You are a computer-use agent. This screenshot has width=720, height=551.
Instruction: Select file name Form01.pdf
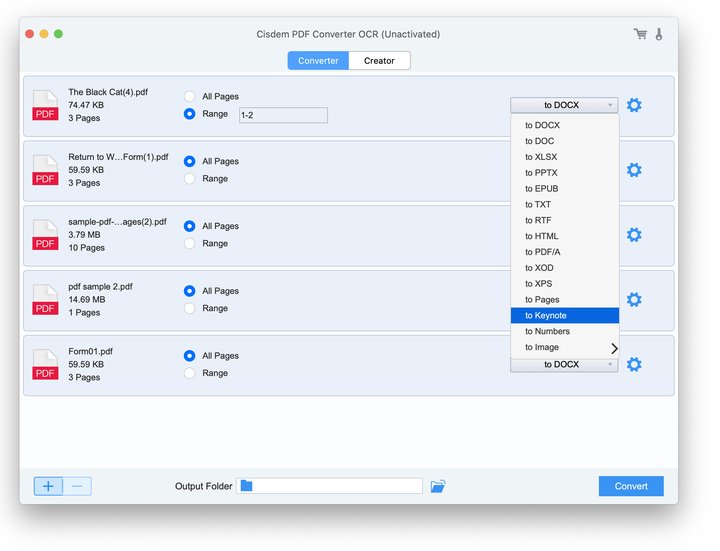[x=90, y=351]
